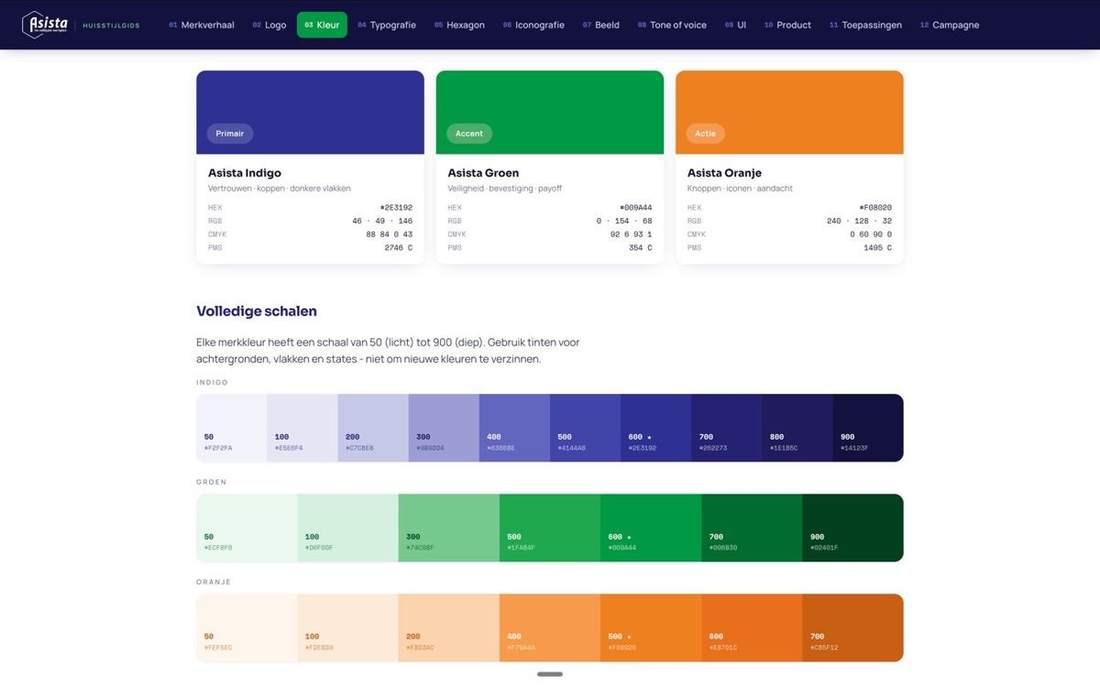This screenshot has width=1100, height=686.
Task: Pick the Indigo 800 swatch
Action: pyautogui.click(x=798, y=428)
